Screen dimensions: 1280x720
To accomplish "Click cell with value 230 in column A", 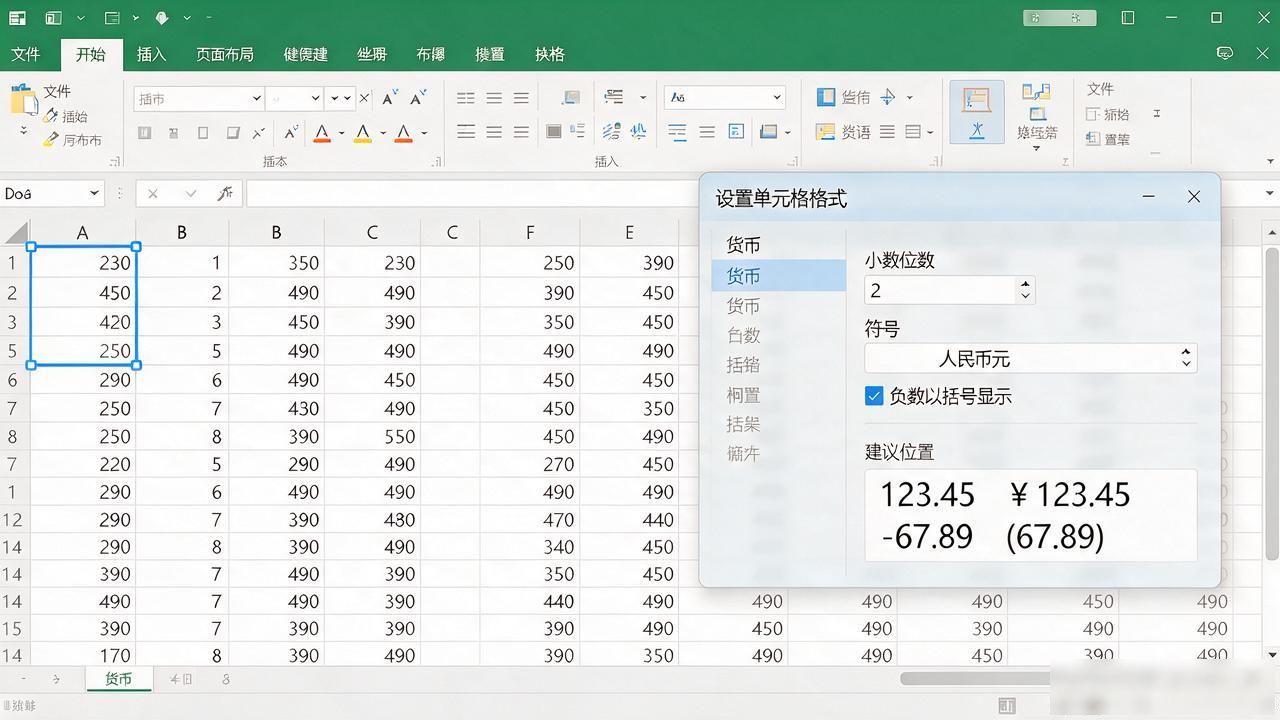I will 83,263.
